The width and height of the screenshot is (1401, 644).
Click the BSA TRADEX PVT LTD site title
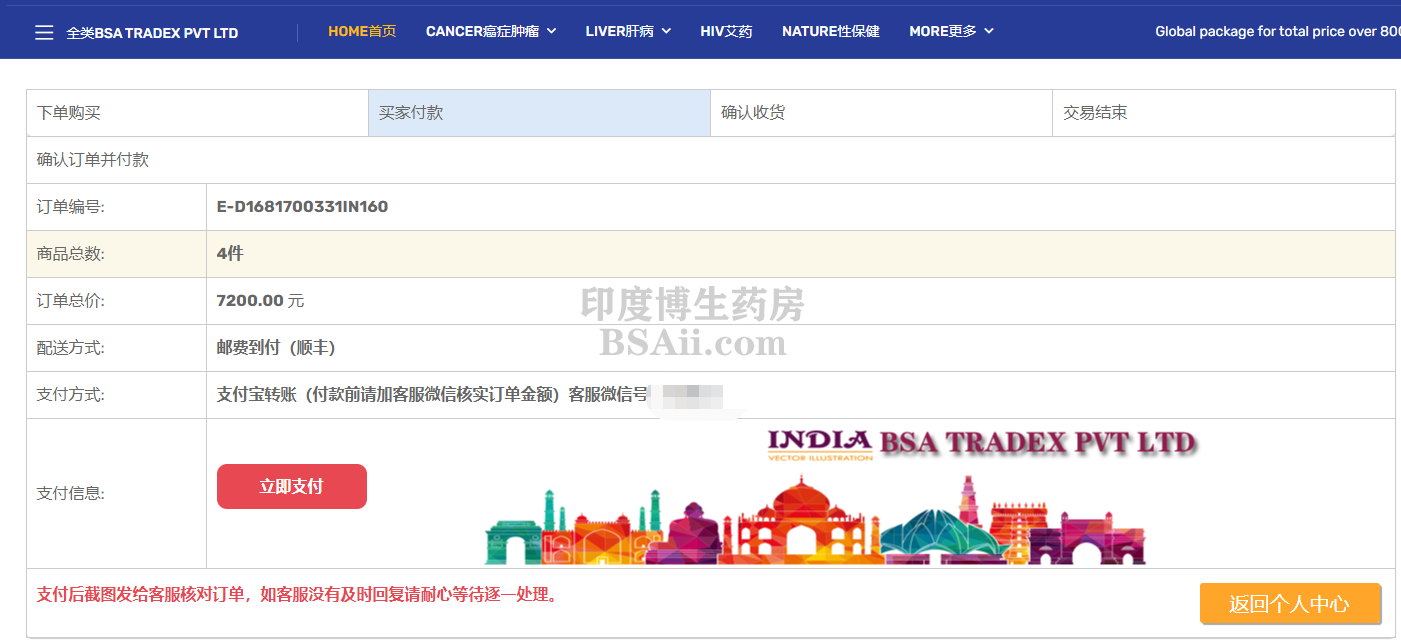pyautogui.click(x=152, y=33)
